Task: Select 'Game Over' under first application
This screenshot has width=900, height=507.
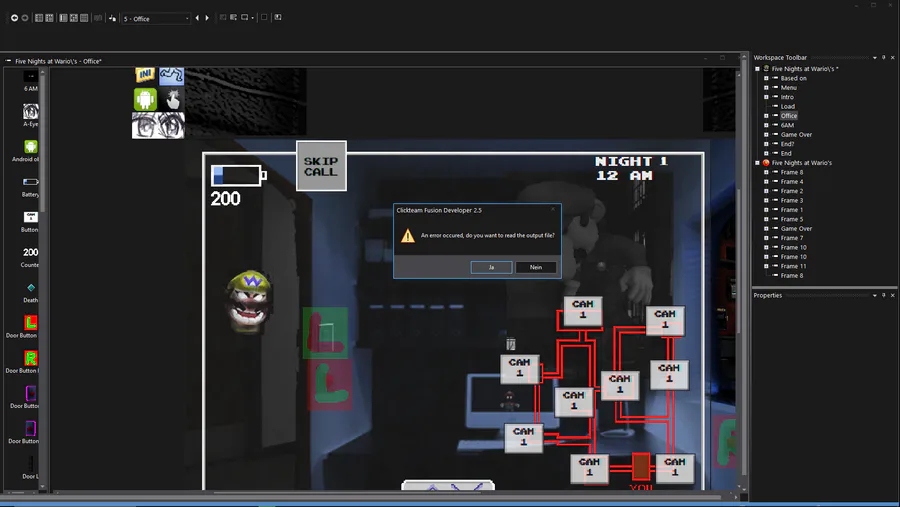Action: [x=796, y=134]
